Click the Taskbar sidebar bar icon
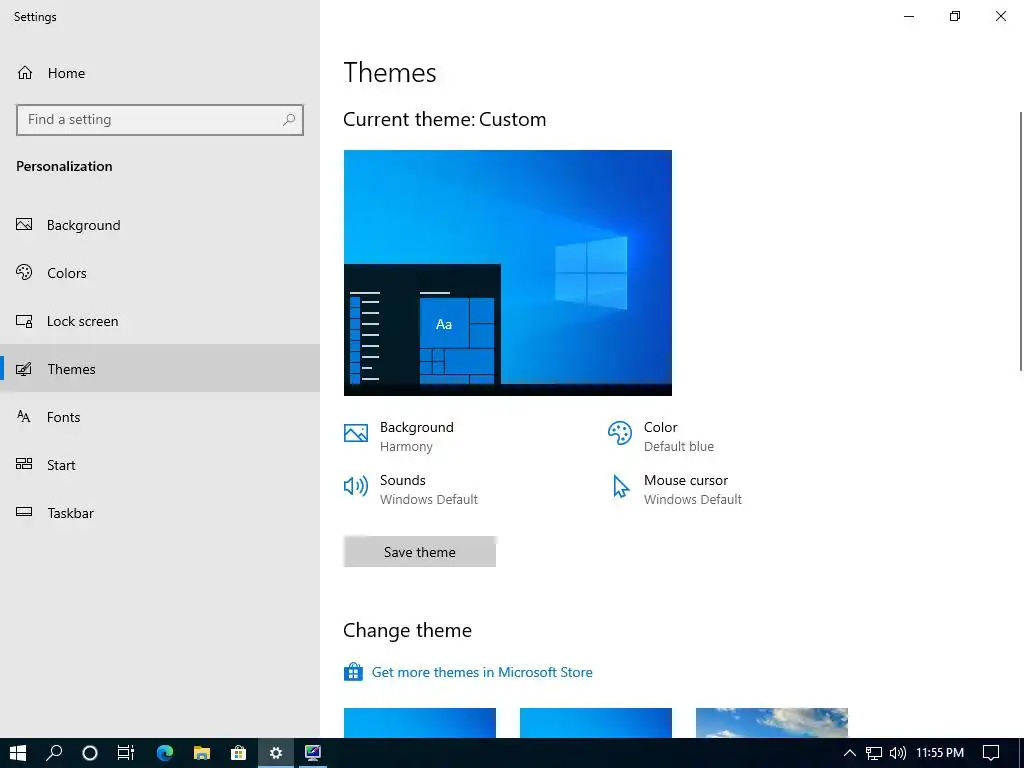This screenshot has height=768, width=1024. coord(24,512)
